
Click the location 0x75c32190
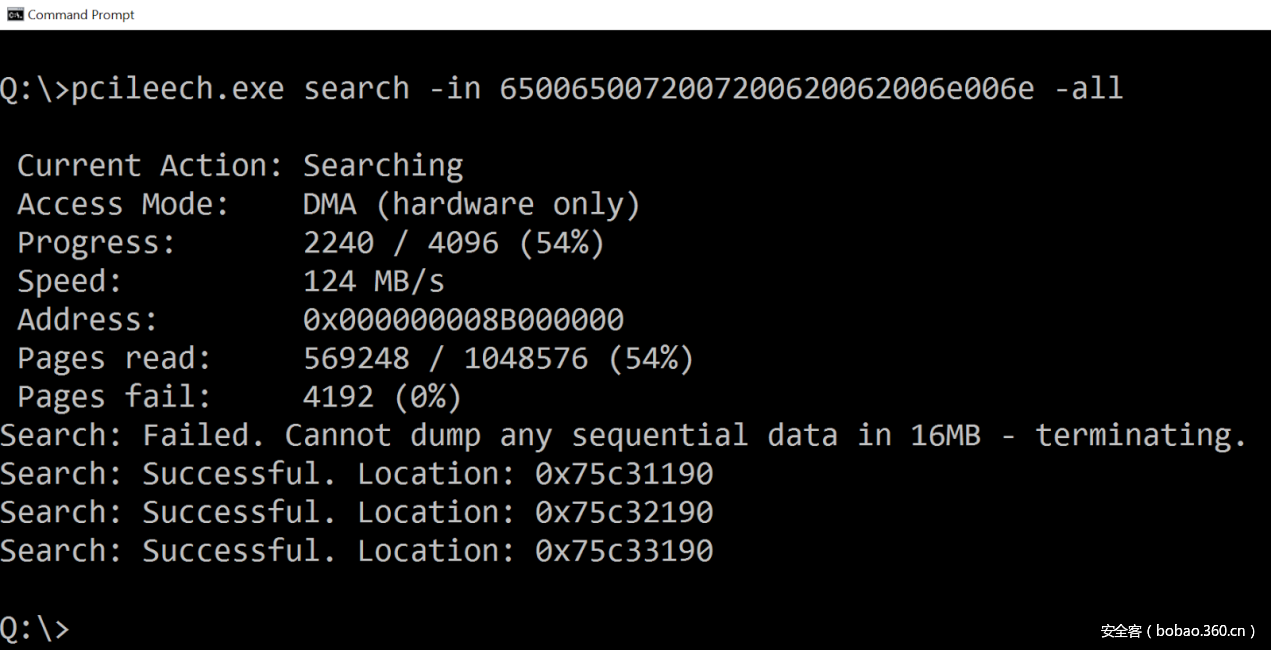coord(624,513)
